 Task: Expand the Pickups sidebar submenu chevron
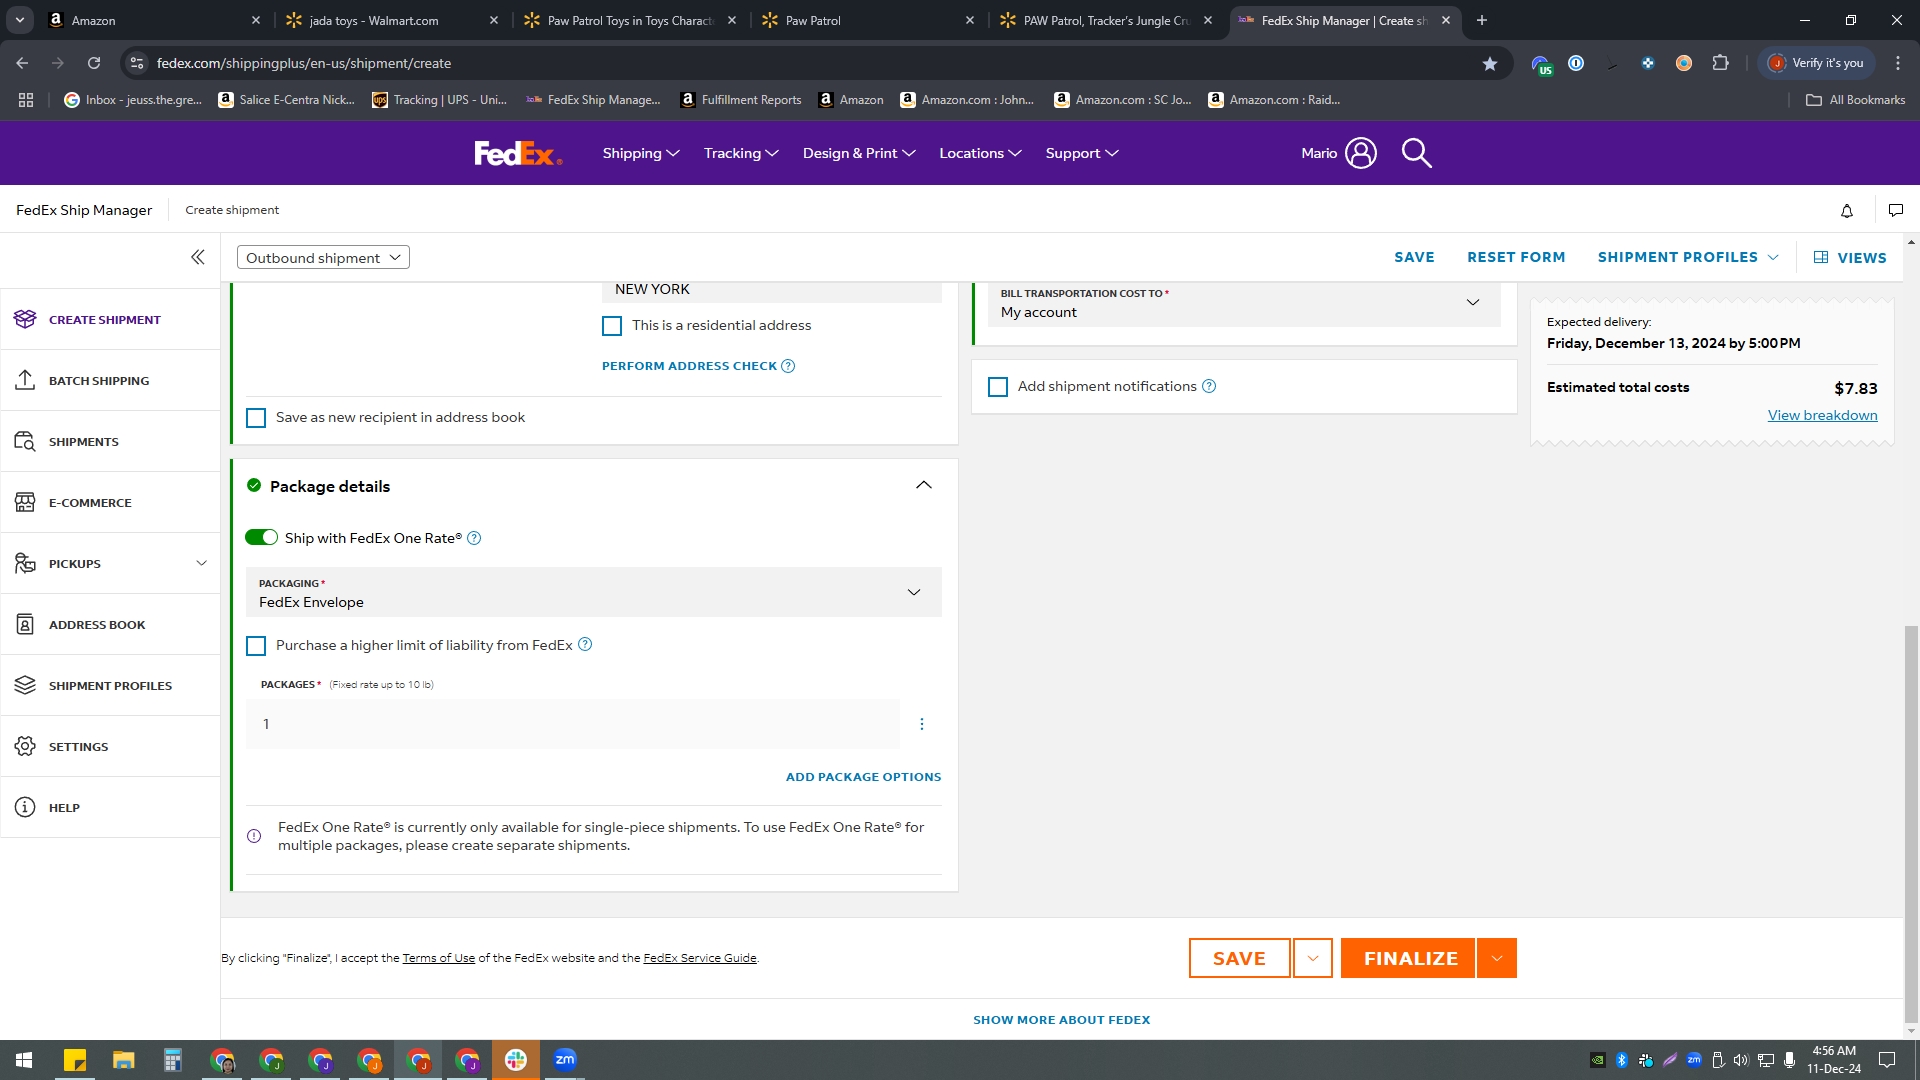click(x=201, y=563)
